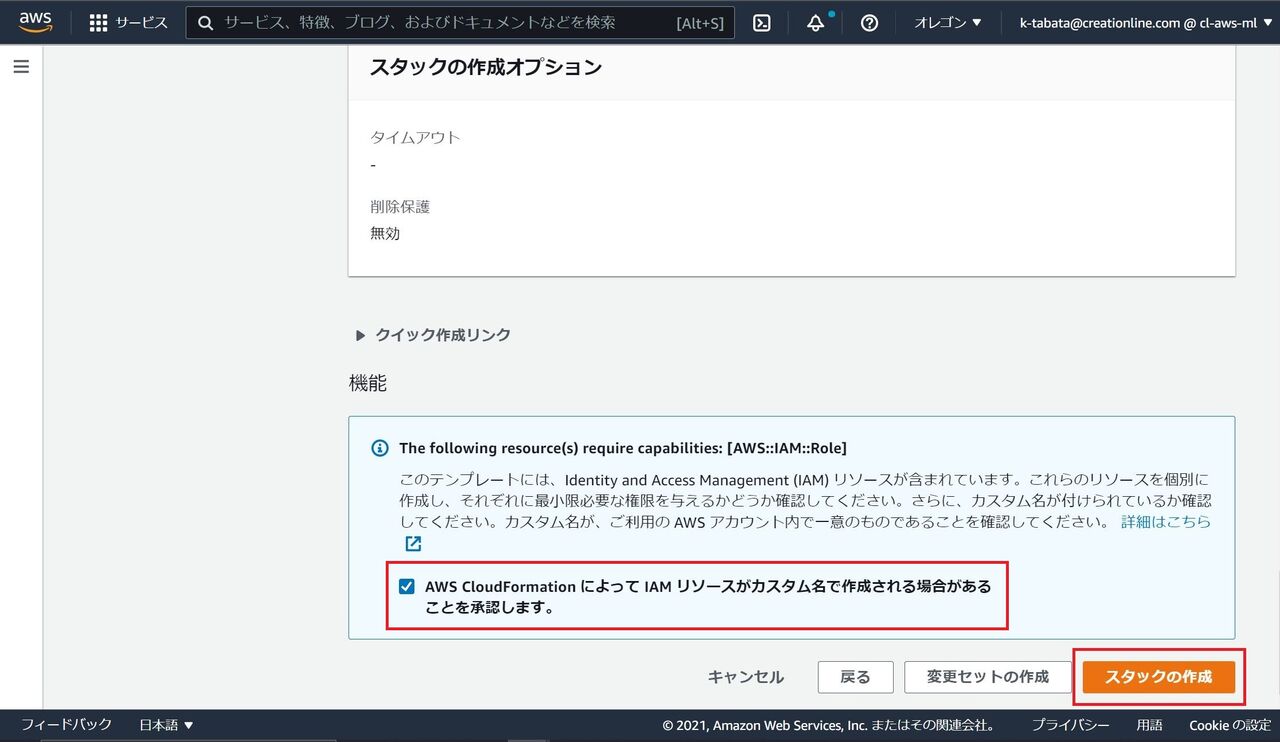Click the 機能 section heading
The height and width of the screenshot is (742, 1280).
click(367, 383)
